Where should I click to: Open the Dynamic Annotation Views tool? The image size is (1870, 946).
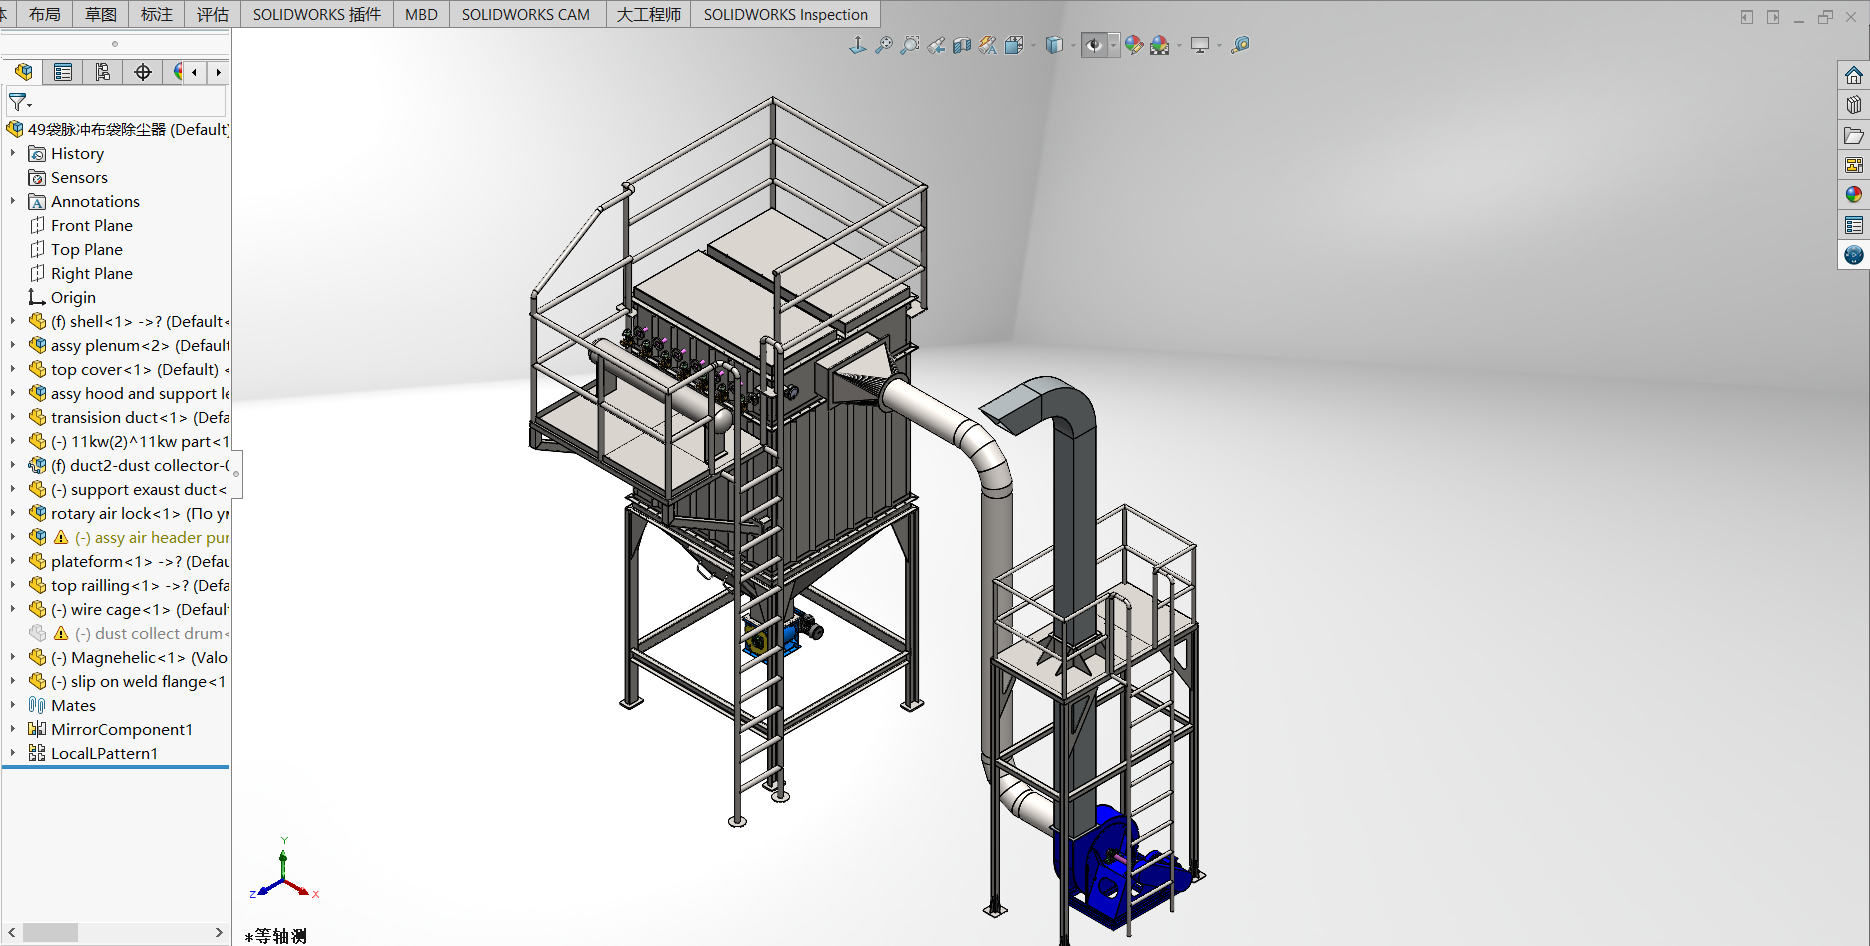(988, 45)
